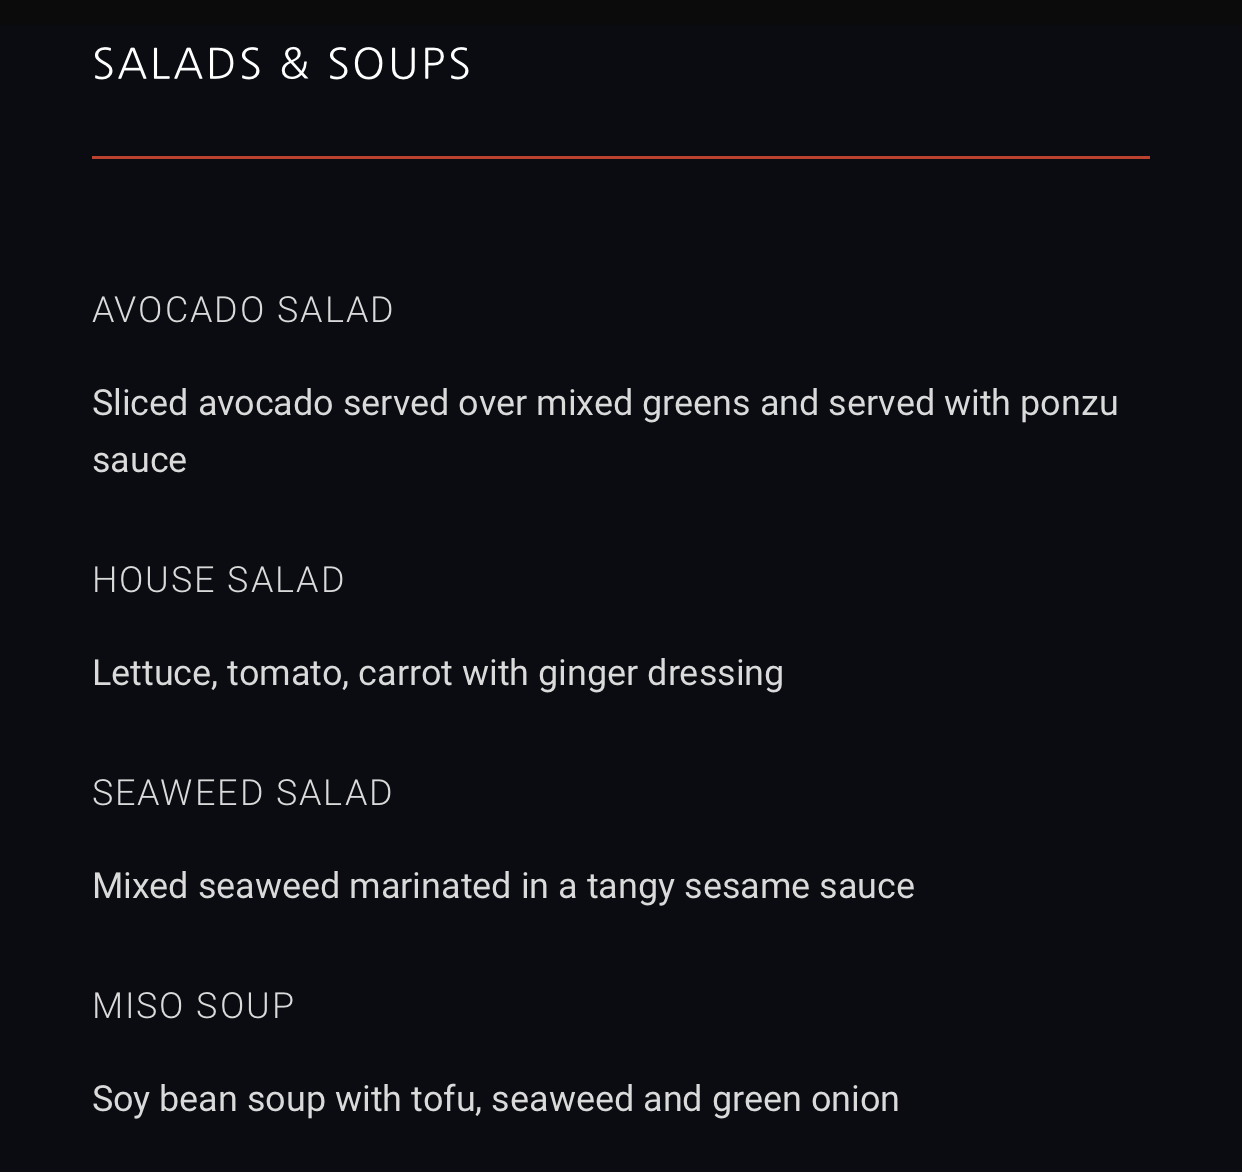
Task: Click the word "sauce" on the avocado description's second line
Action: coord(139,460)
